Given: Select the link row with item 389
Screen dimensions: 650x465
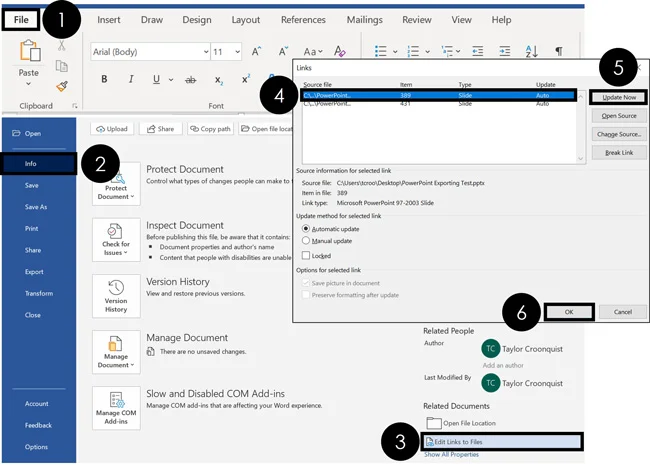Looking at the screenshot, I should point(439,95).
